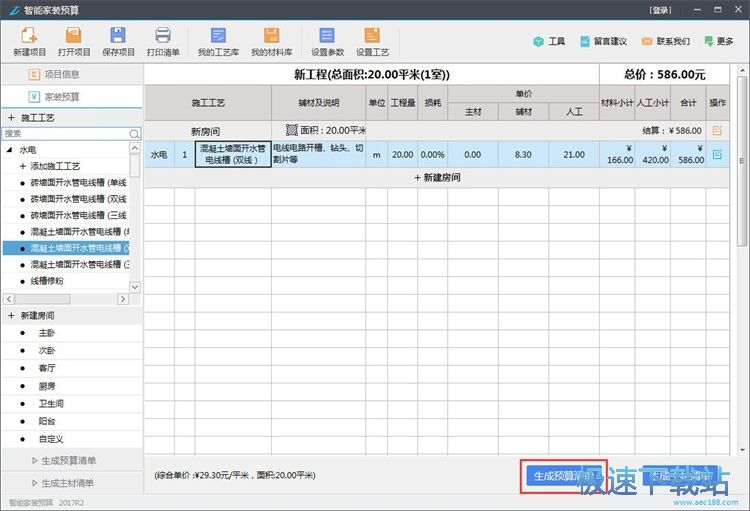Click the 搜索 search input field
Screen dimensions: 750x511
pyautogui.click(x=66, y=133)
